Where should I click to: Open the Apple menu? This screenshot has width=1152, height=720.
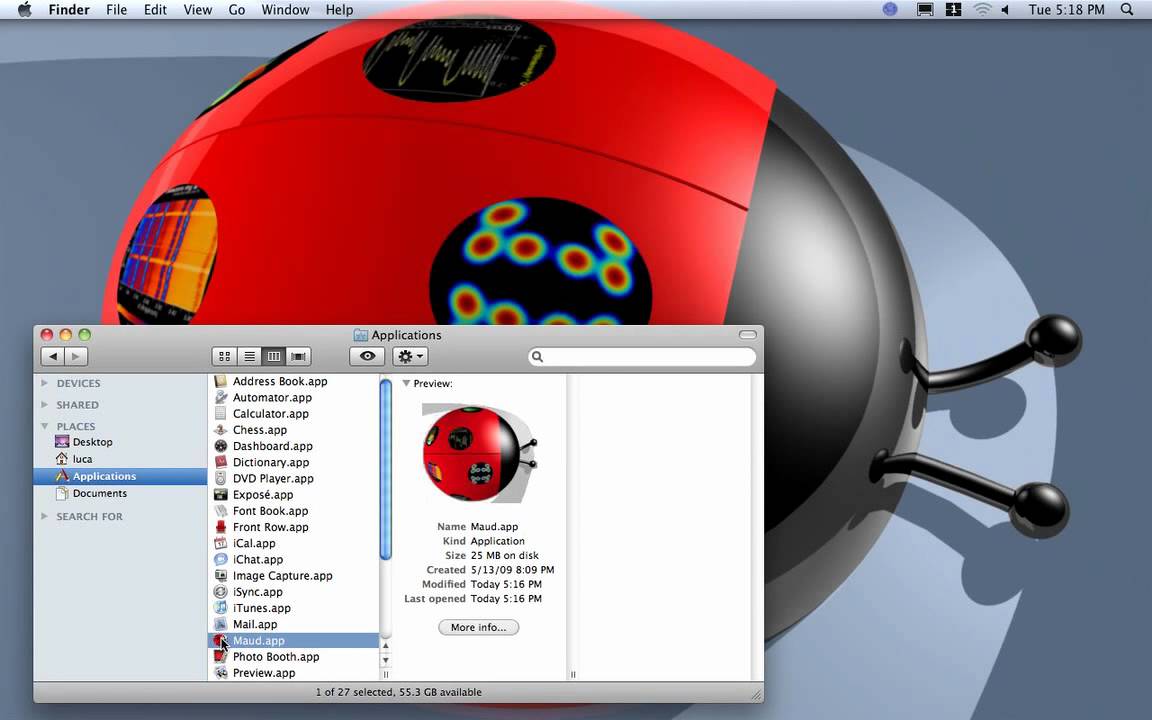coord(24,10)
